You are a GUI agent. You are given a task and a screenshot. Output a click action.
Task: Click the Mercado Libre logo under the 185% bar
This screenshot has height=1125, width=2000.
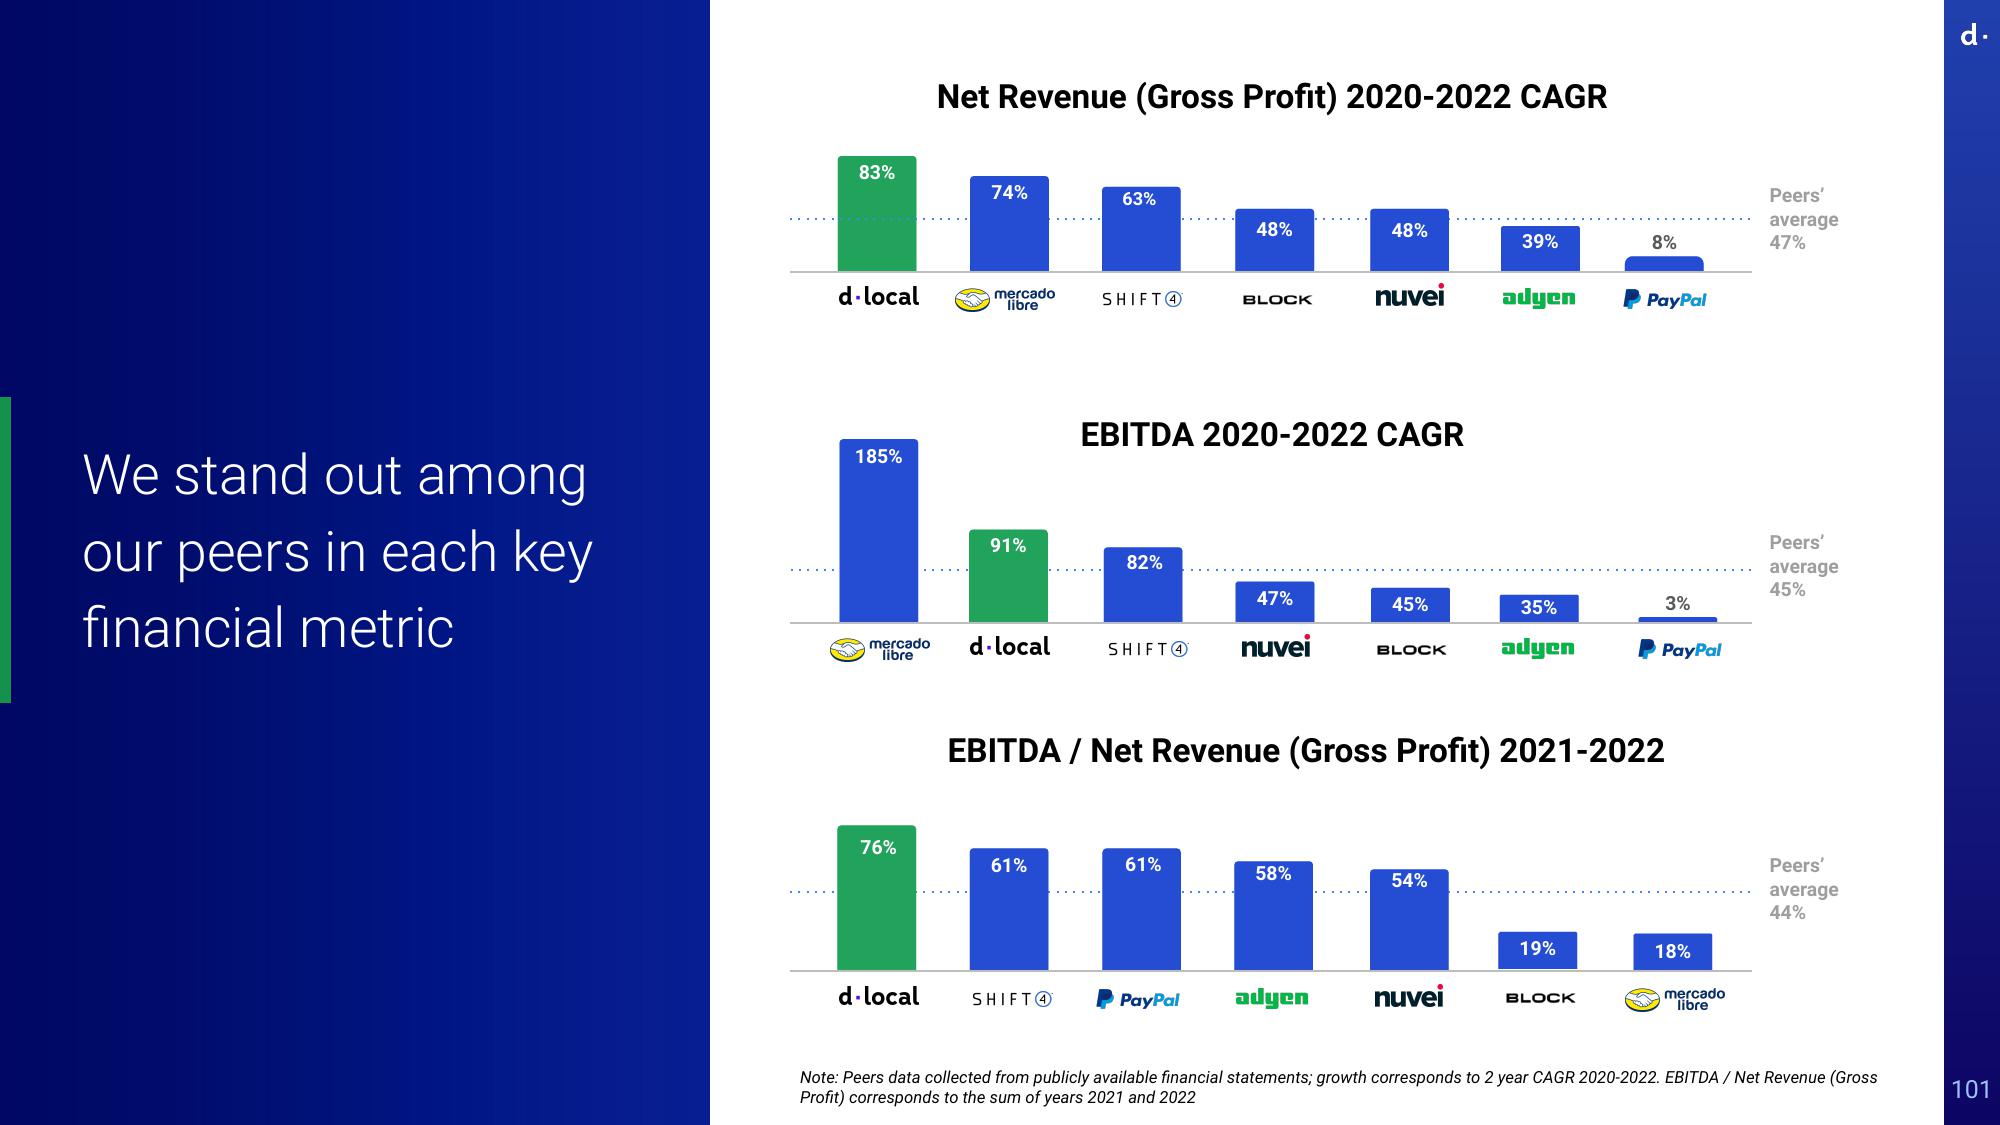point(880,649)
